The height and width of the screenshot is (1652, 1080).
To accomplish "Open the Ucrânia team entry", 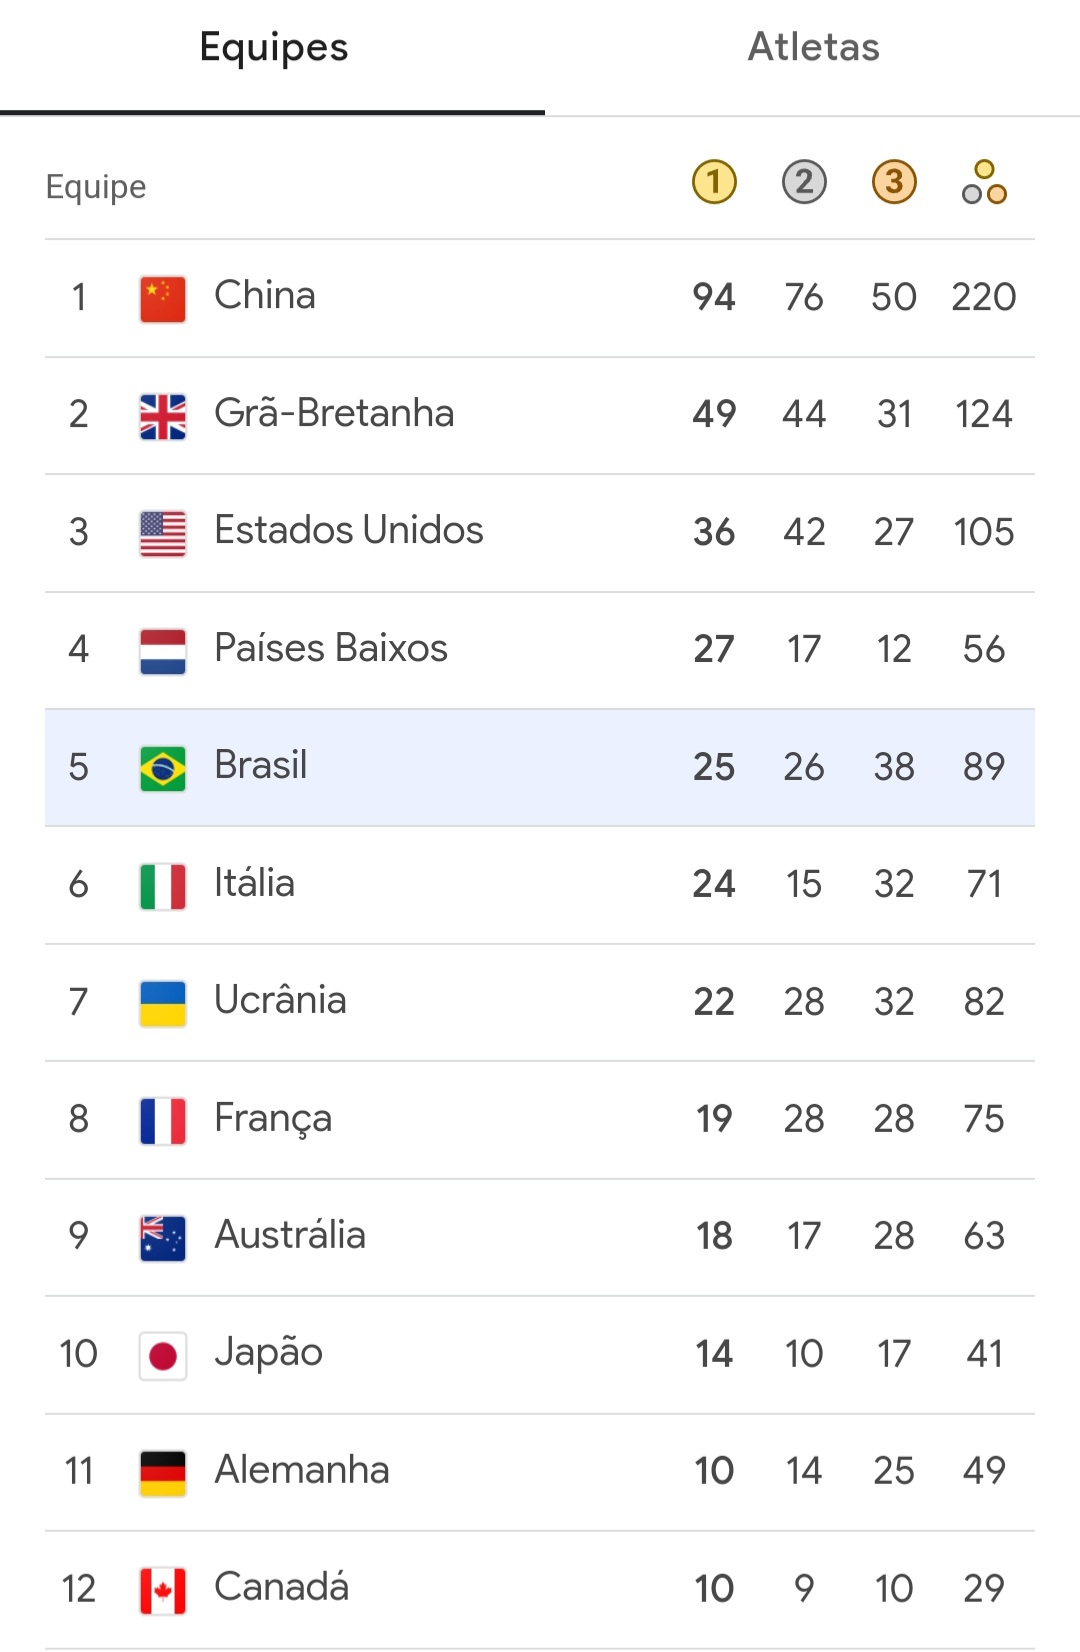I will pyautogui.click(x=540, y=1002).
